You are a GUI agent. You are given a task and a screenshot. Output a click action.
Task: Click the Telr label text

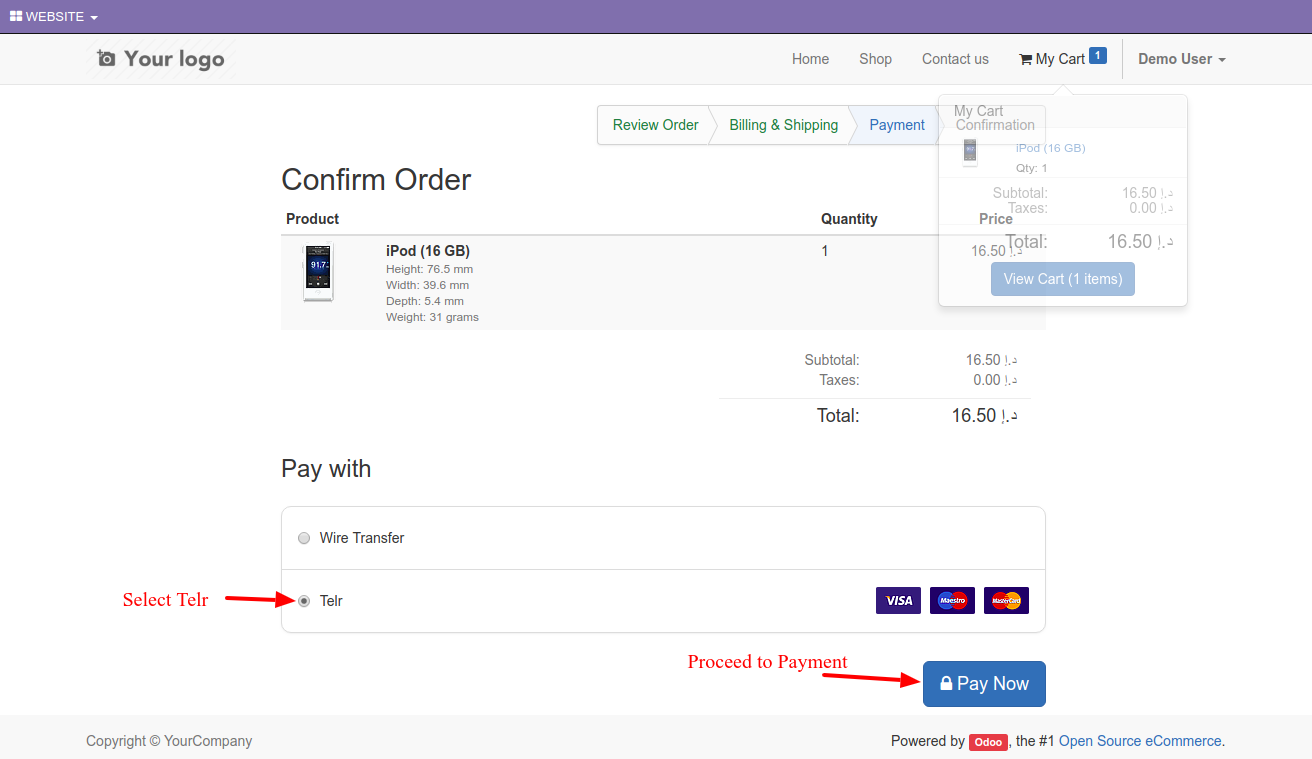331,601
